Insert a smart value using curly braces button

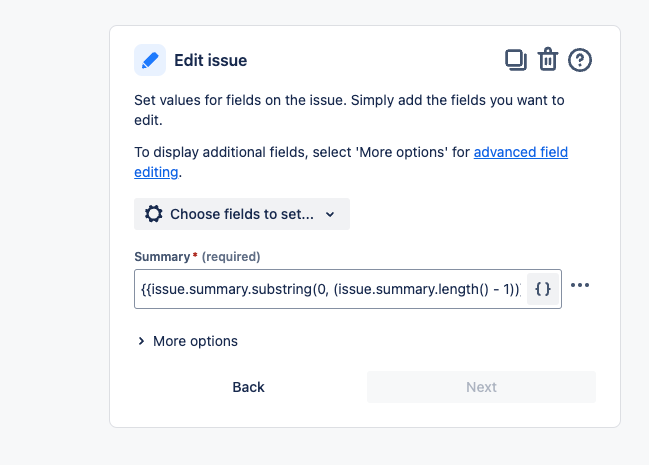[543, 289]
